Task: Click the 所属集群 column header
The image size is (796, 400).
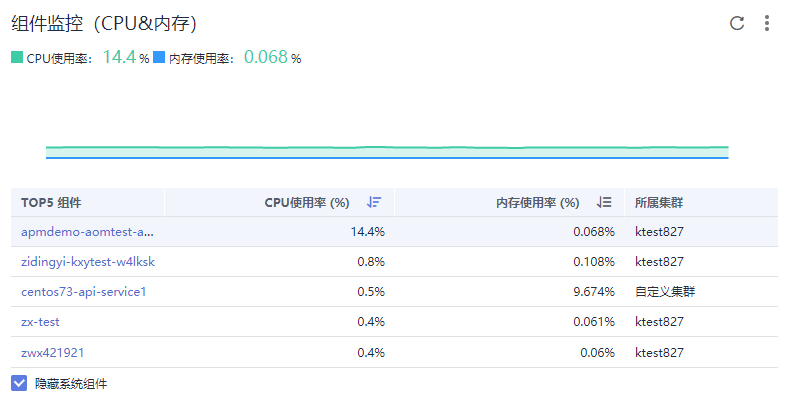Action: coord(659,202)
